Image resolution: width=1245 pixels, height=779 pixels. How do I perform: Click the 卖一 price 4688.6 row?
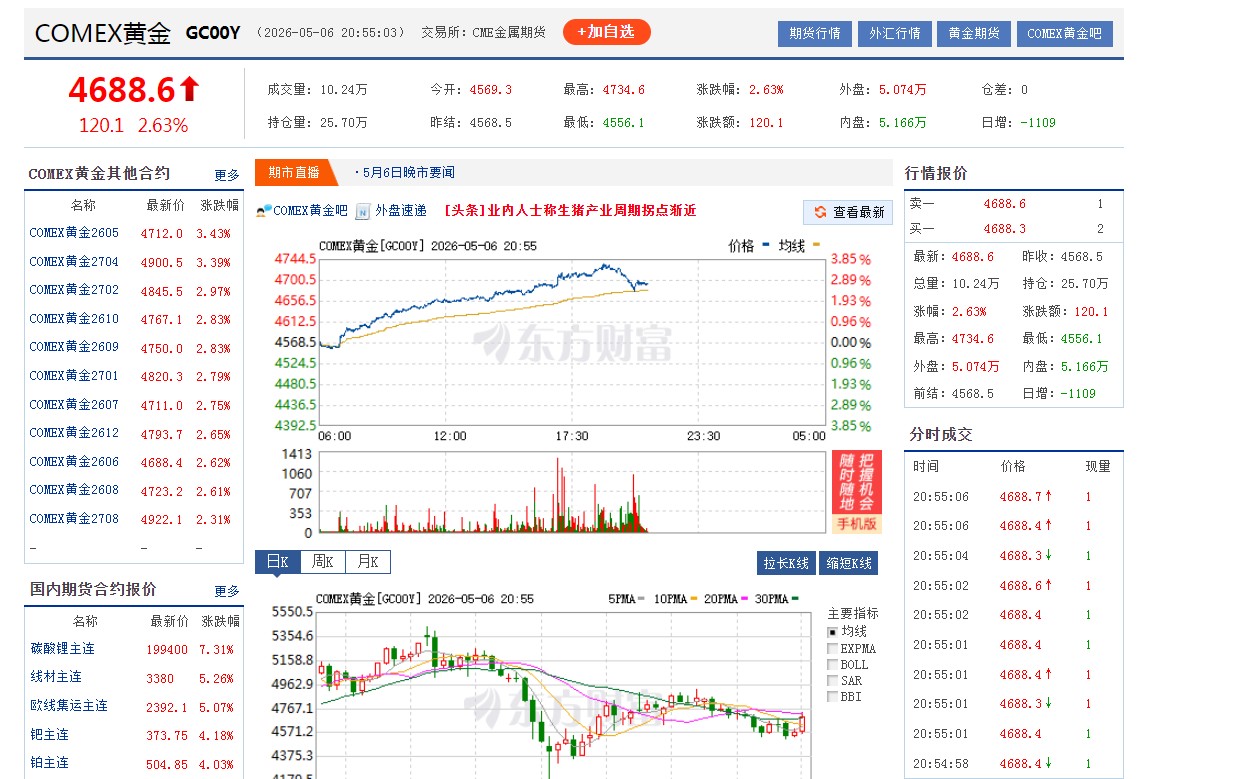1013,204
